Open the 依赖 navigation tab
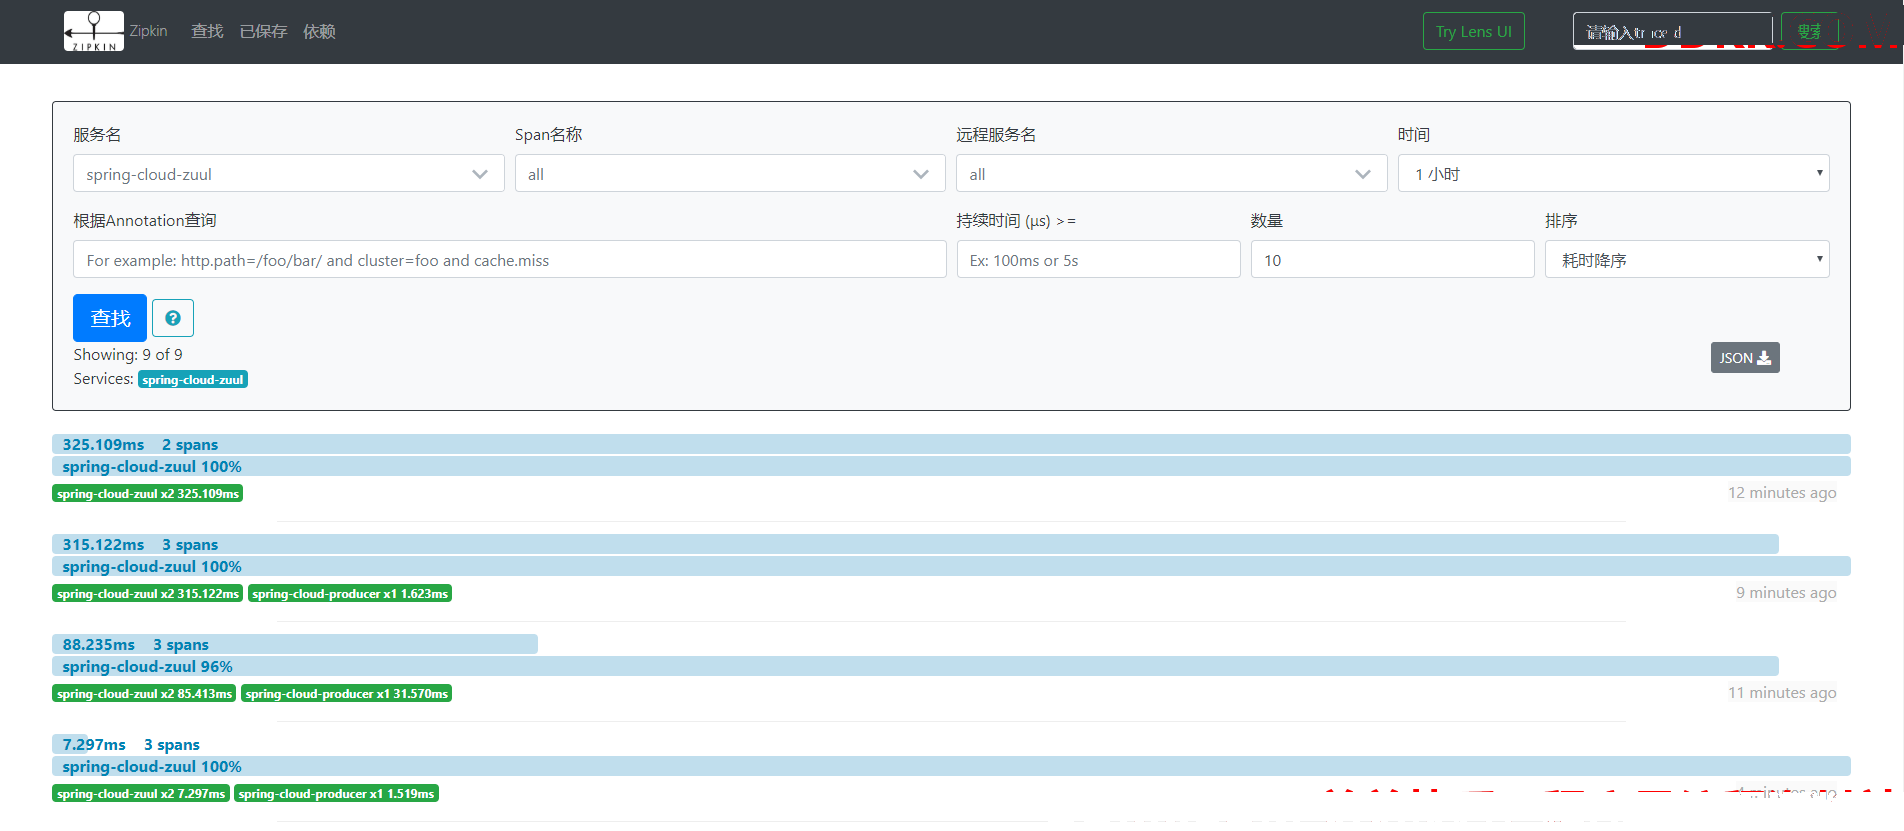Image resolution: width=1904 pixels, height=831 pixels. point(319,31)
